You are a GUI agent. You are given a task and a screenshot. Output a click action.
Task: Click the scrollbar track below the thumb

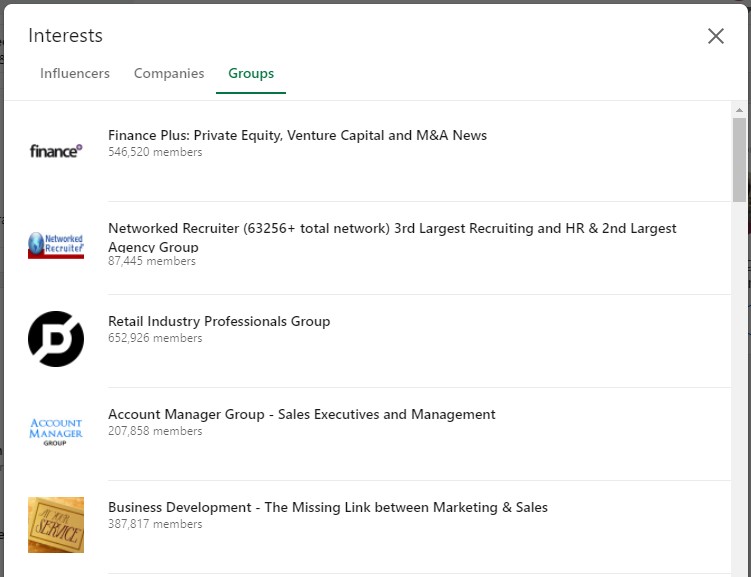739,383
